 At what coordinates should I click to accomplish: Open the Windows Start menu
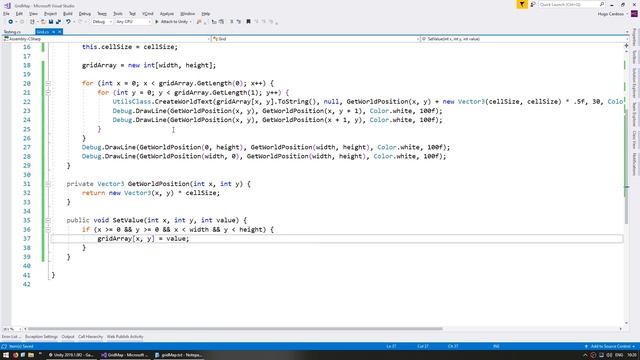pos(6,355)
